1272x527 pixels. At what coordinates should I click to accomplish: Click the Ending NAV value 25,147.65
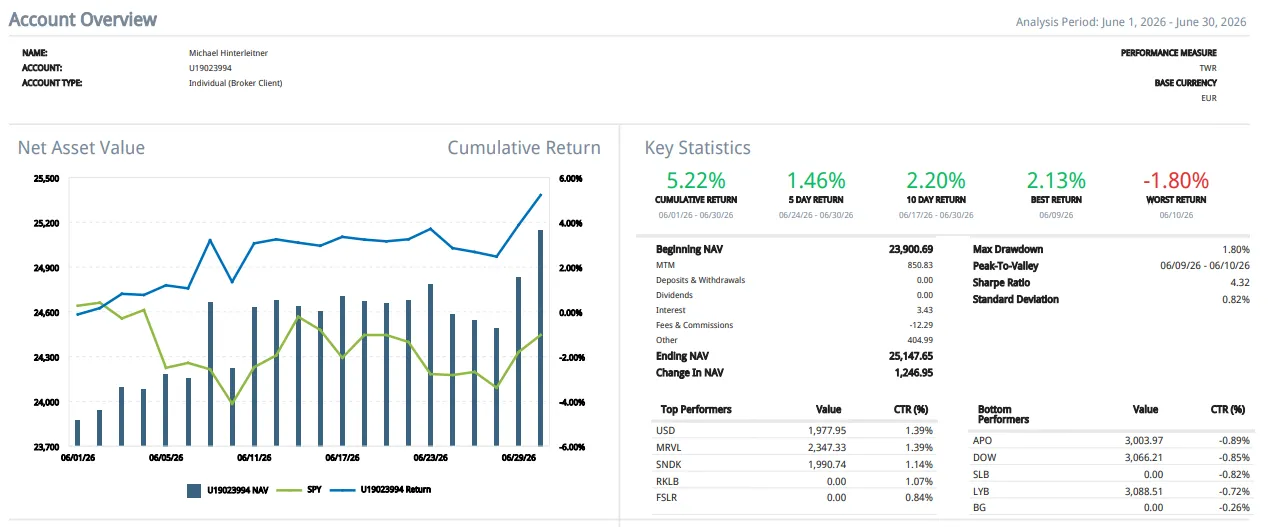click(910, 355)
